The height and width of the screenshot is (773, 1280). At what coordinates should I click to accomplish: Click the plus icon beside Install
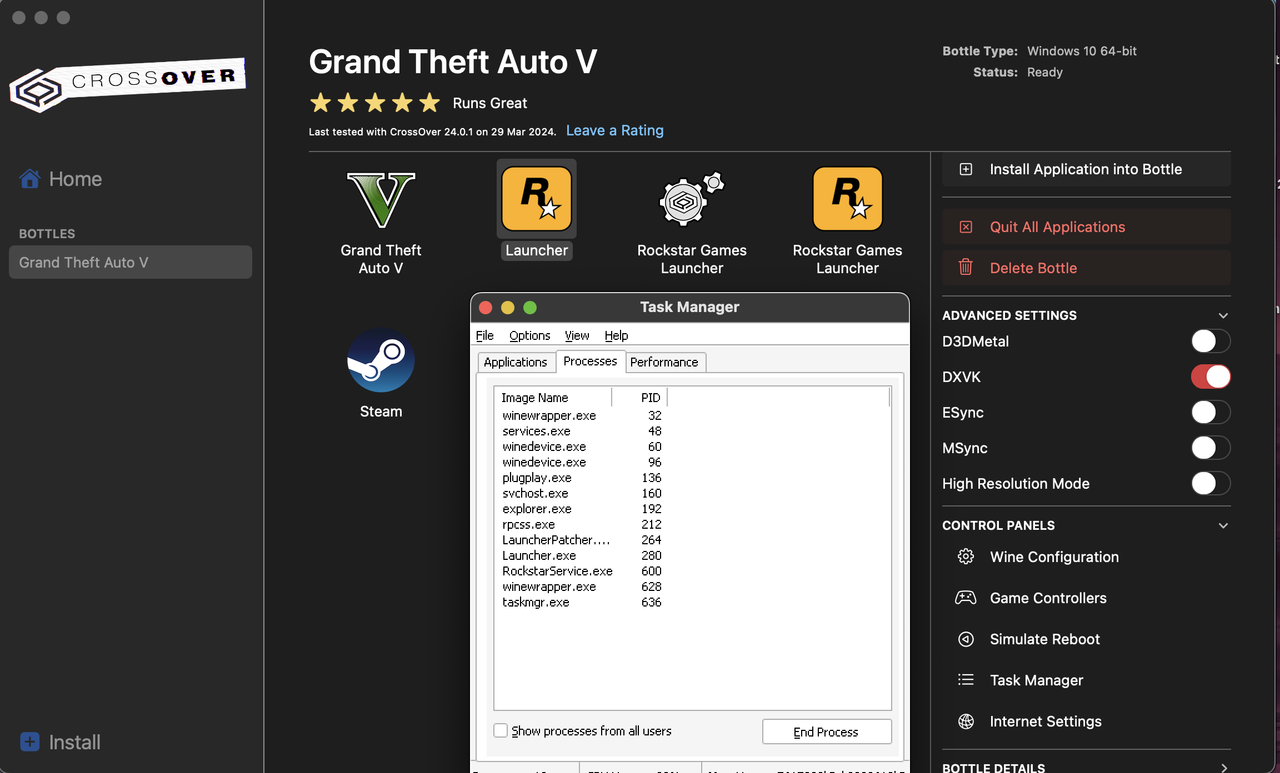30,742
